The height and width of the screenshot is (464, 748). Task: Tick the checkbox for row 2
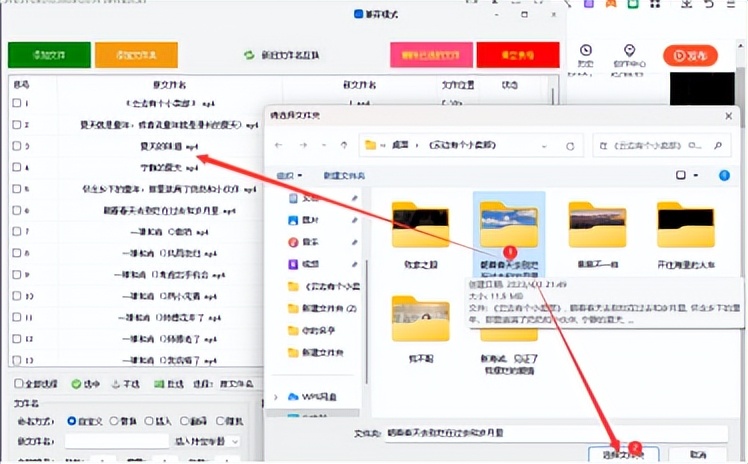[x=17, y=124]
